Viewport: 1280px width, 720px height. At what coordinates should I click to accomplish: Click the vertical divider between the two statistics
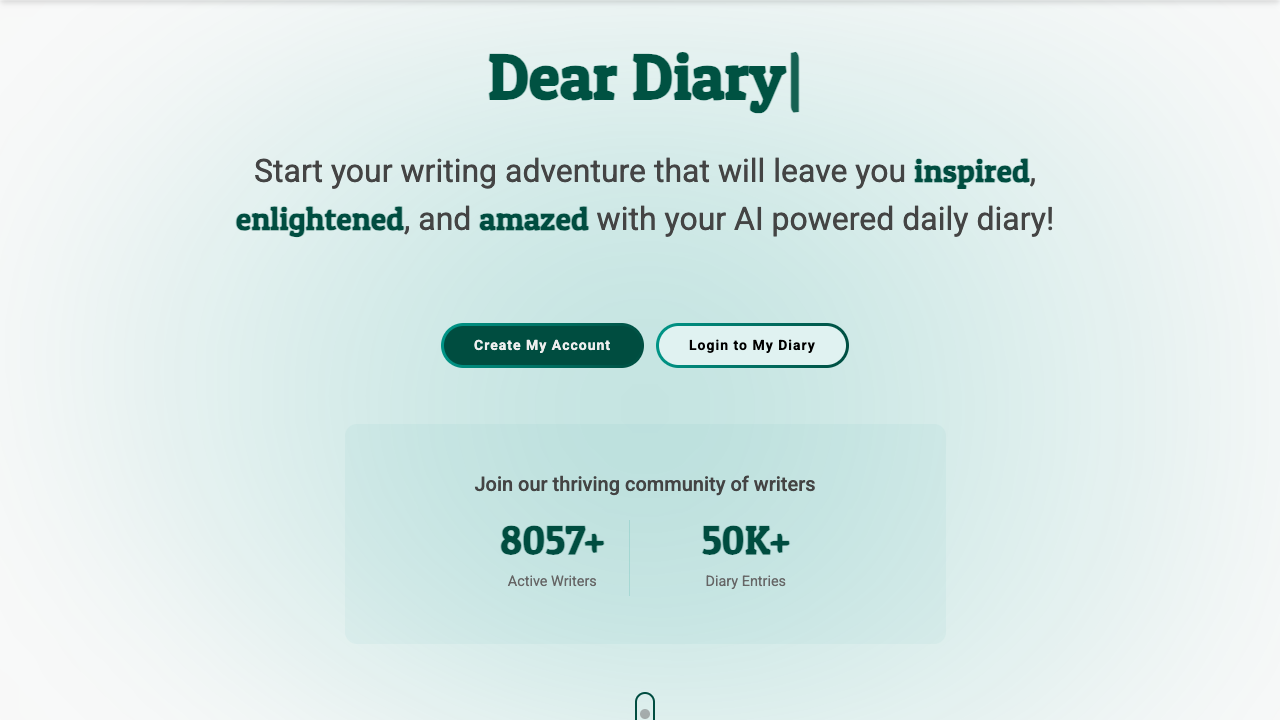point(630,557)
